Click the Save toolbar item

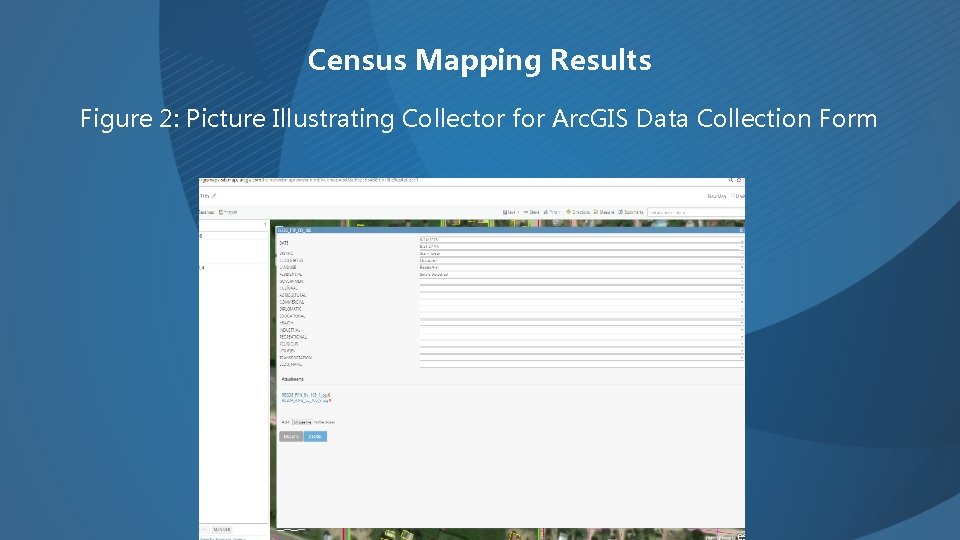point(511,212)
